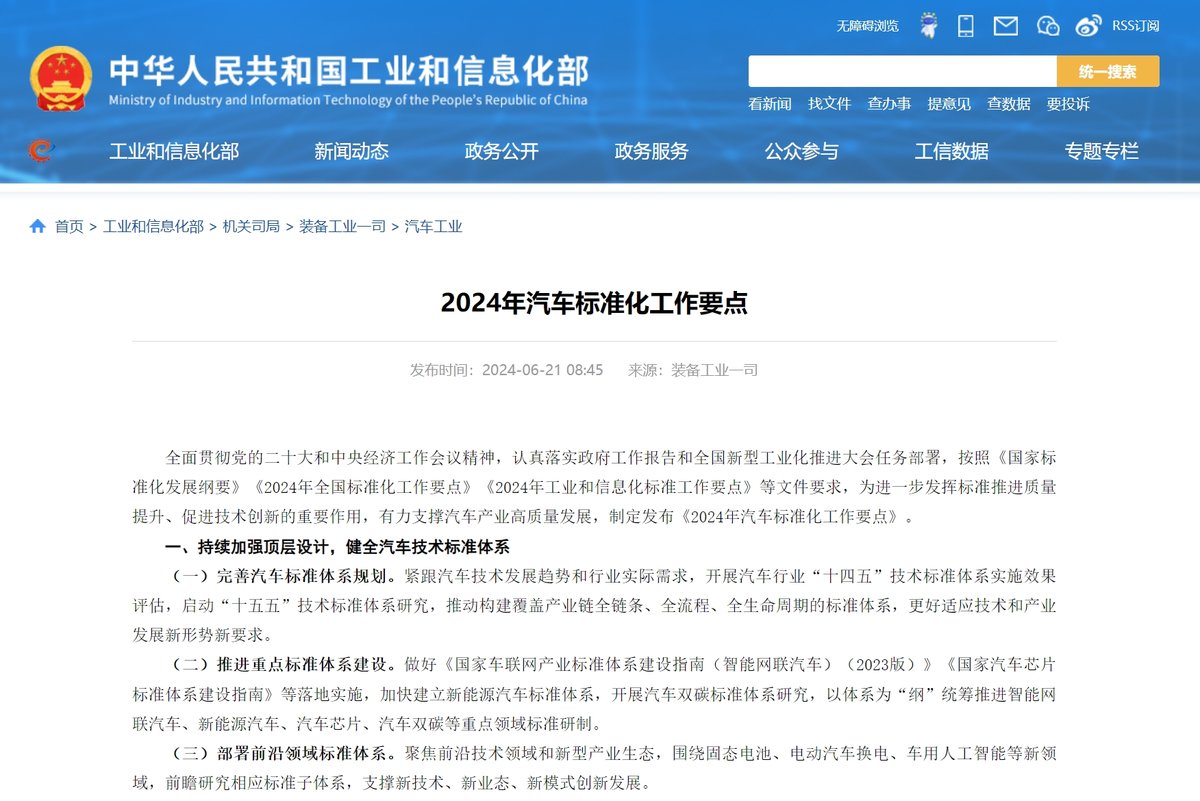This screenshot has height=801, width=1200.
Task: Select 查办事 search shortcut
Action: tap(889, 104)
